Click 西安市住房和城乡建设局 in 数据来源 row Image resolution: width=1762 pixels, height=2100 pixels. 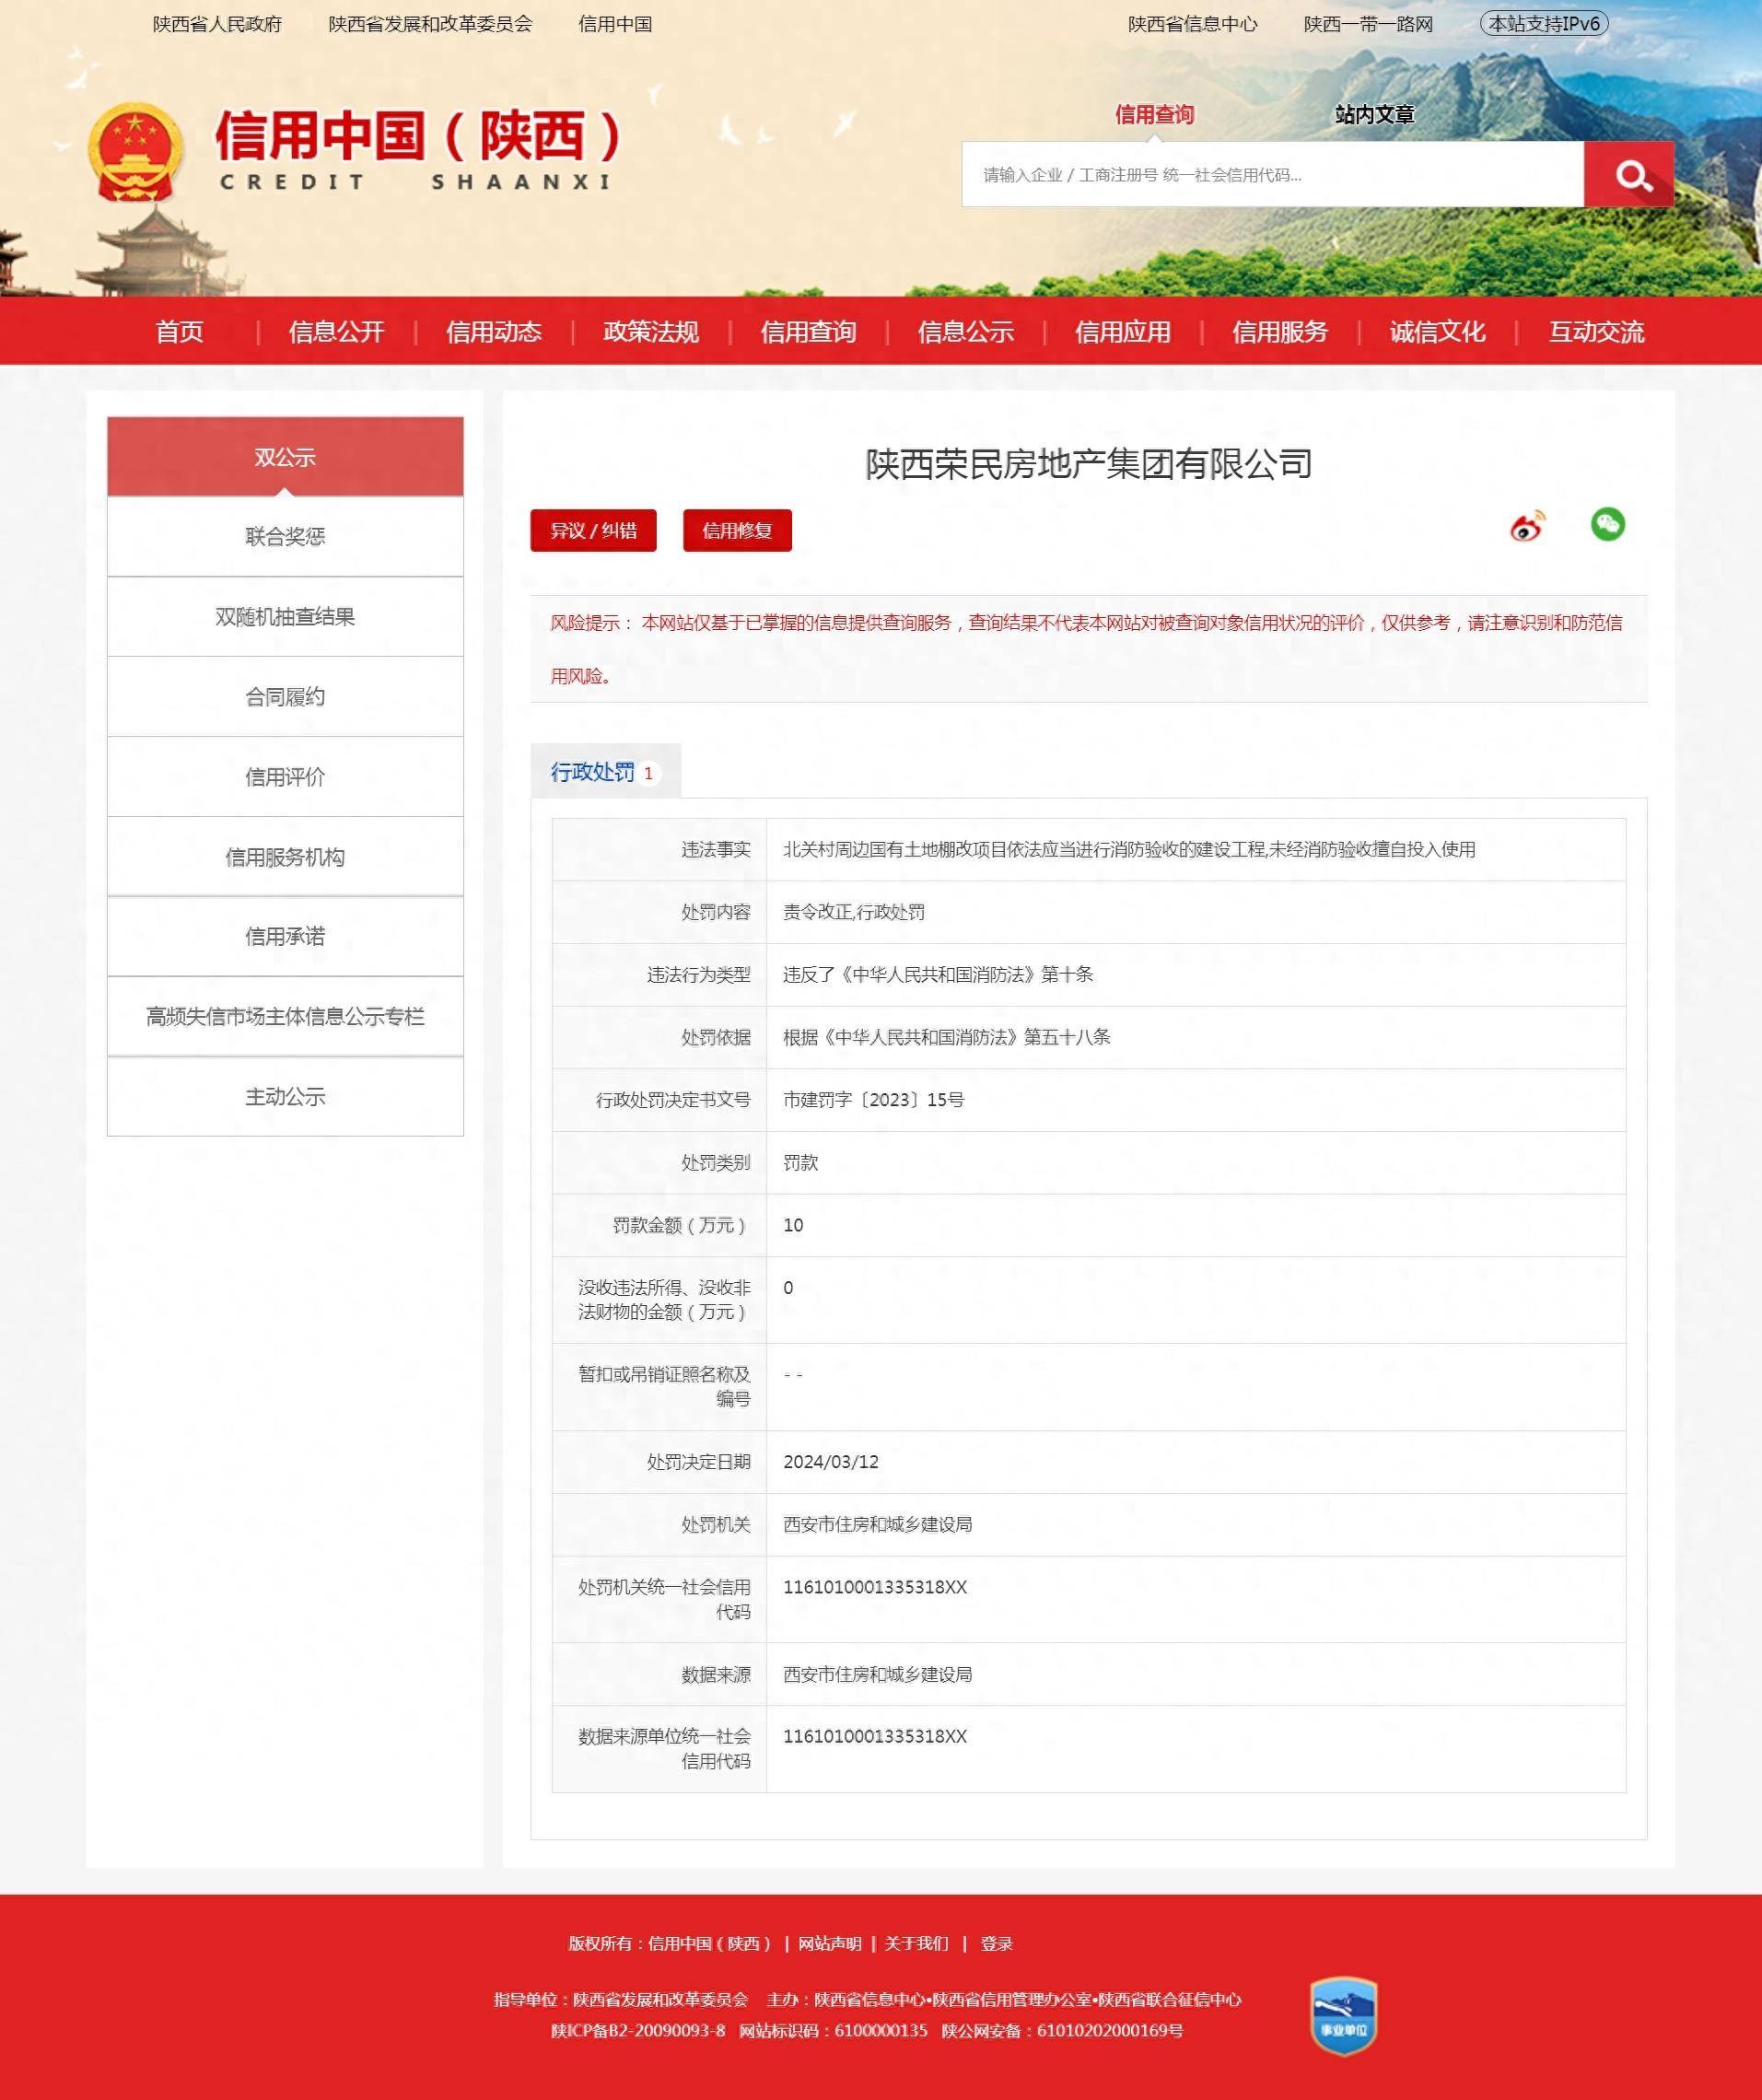pyautogui.click(x=877, y=1675)
